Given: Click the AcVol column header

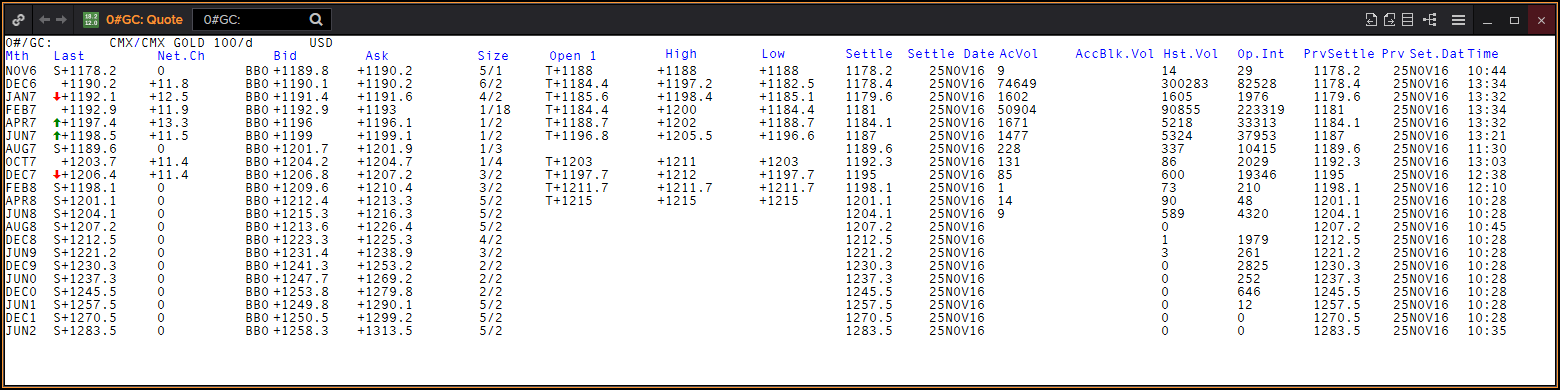Looking at the screenshot, I should [1019, 54].
